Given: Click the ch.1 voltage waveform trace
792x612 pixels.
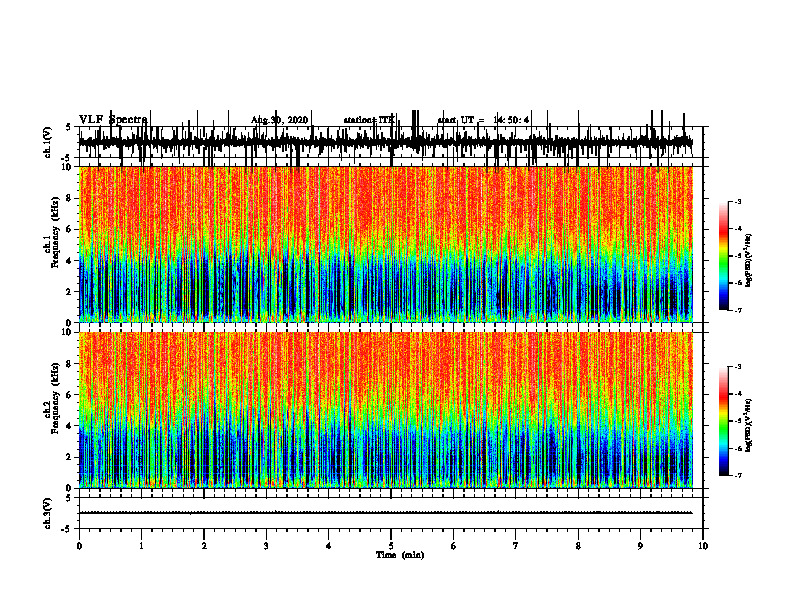Looking at the screenshot, I should tap(385, 141).
